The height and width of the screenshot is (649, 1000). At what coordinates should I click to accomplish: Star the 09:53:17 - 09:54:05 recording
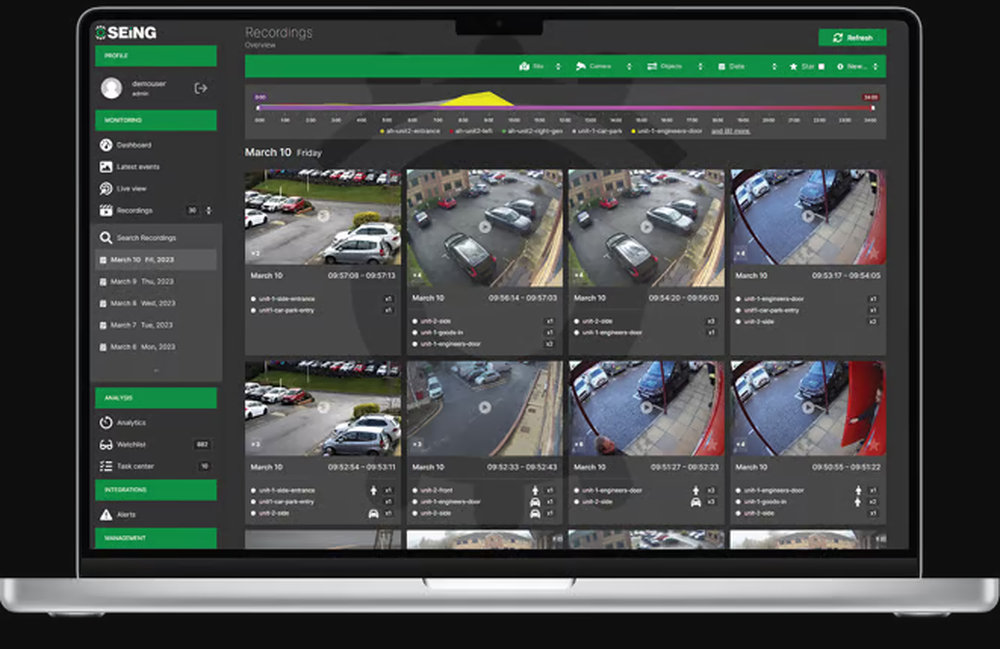coord(874,253)
